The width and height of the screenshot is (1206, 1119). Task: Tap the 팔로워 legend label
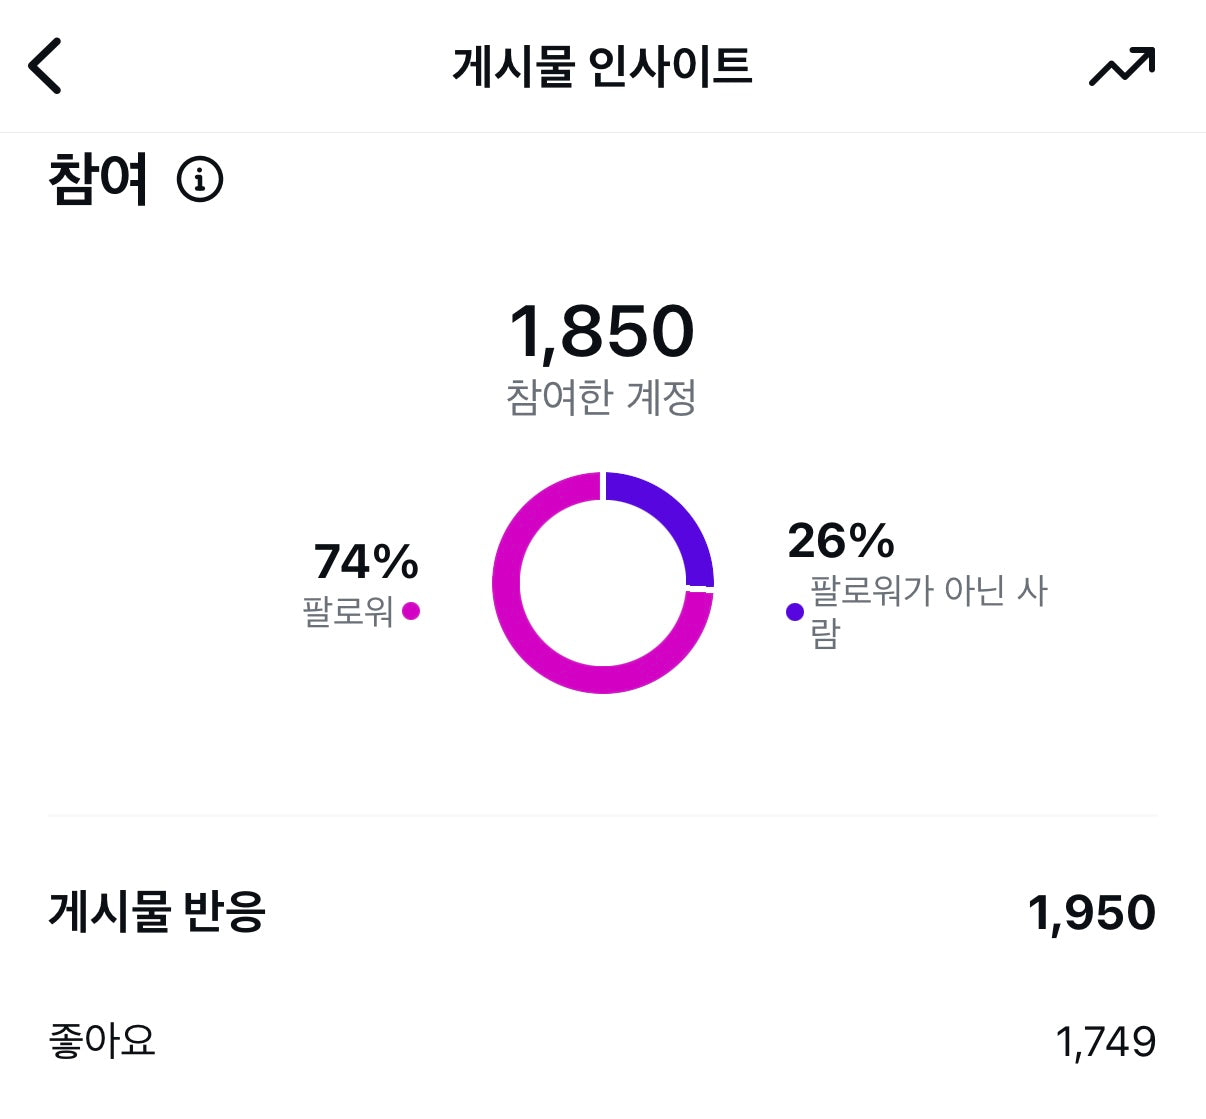348,611
